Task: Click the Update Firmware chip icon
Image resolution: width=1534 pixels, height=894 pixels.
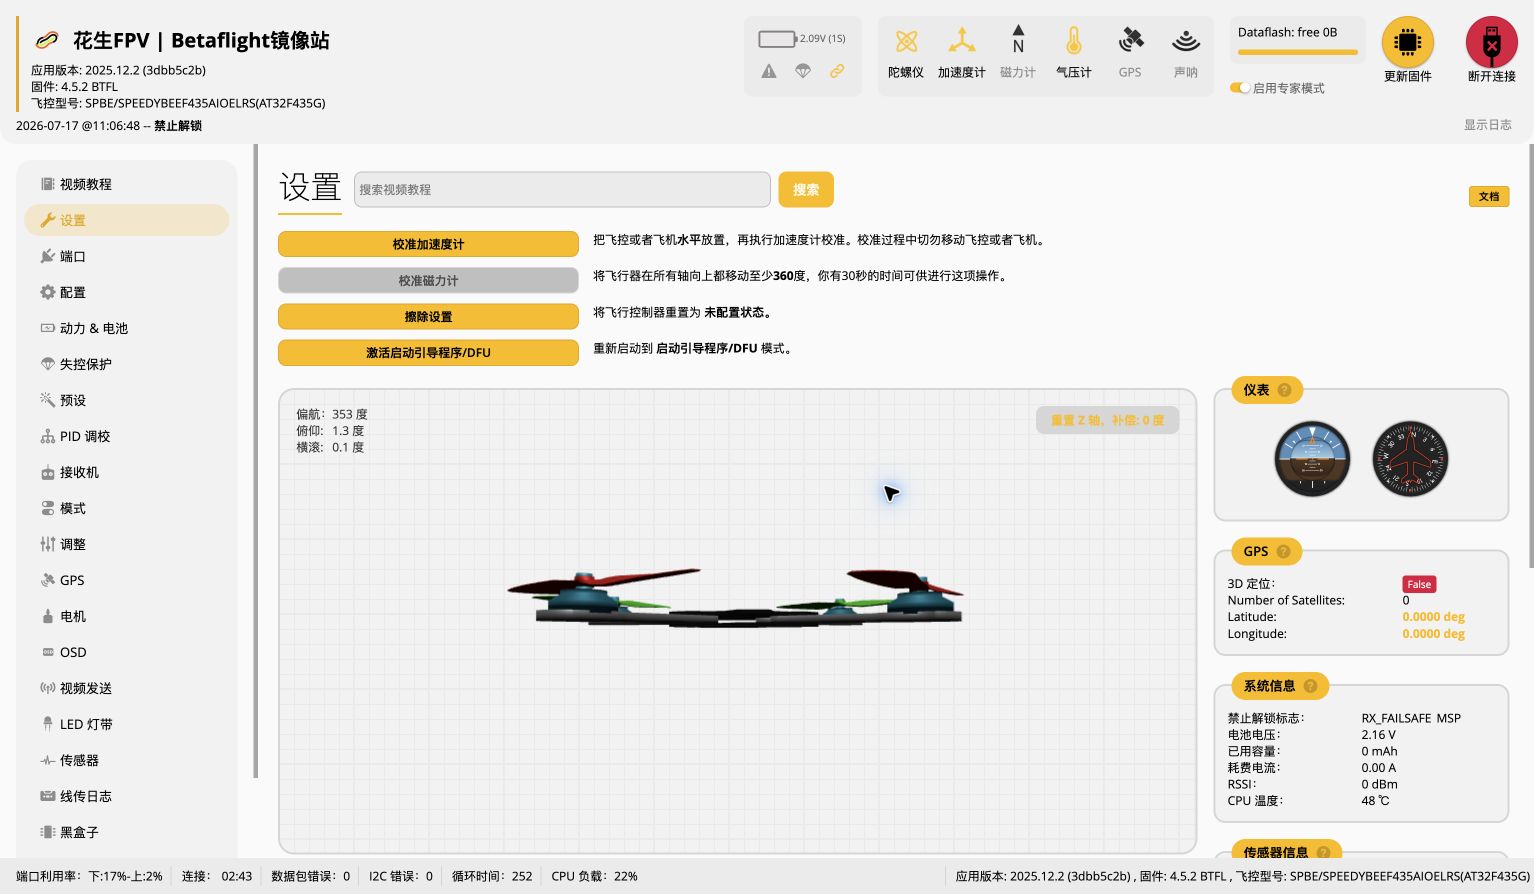Action: [1407, 43]
